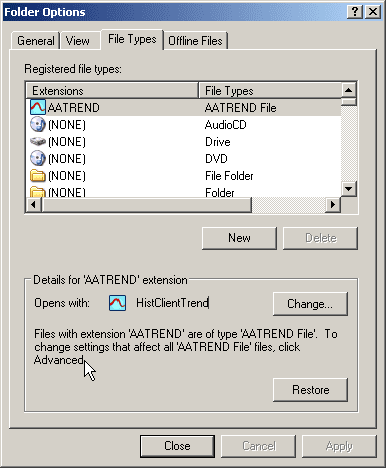
Task: Click the AudioCD disc icon
Action: [37, 125]
